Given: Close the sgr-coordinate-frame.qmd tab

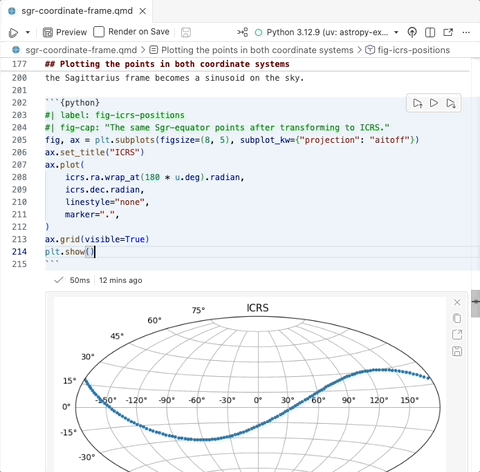Looking at the screenshot, I should click(143, 11).
